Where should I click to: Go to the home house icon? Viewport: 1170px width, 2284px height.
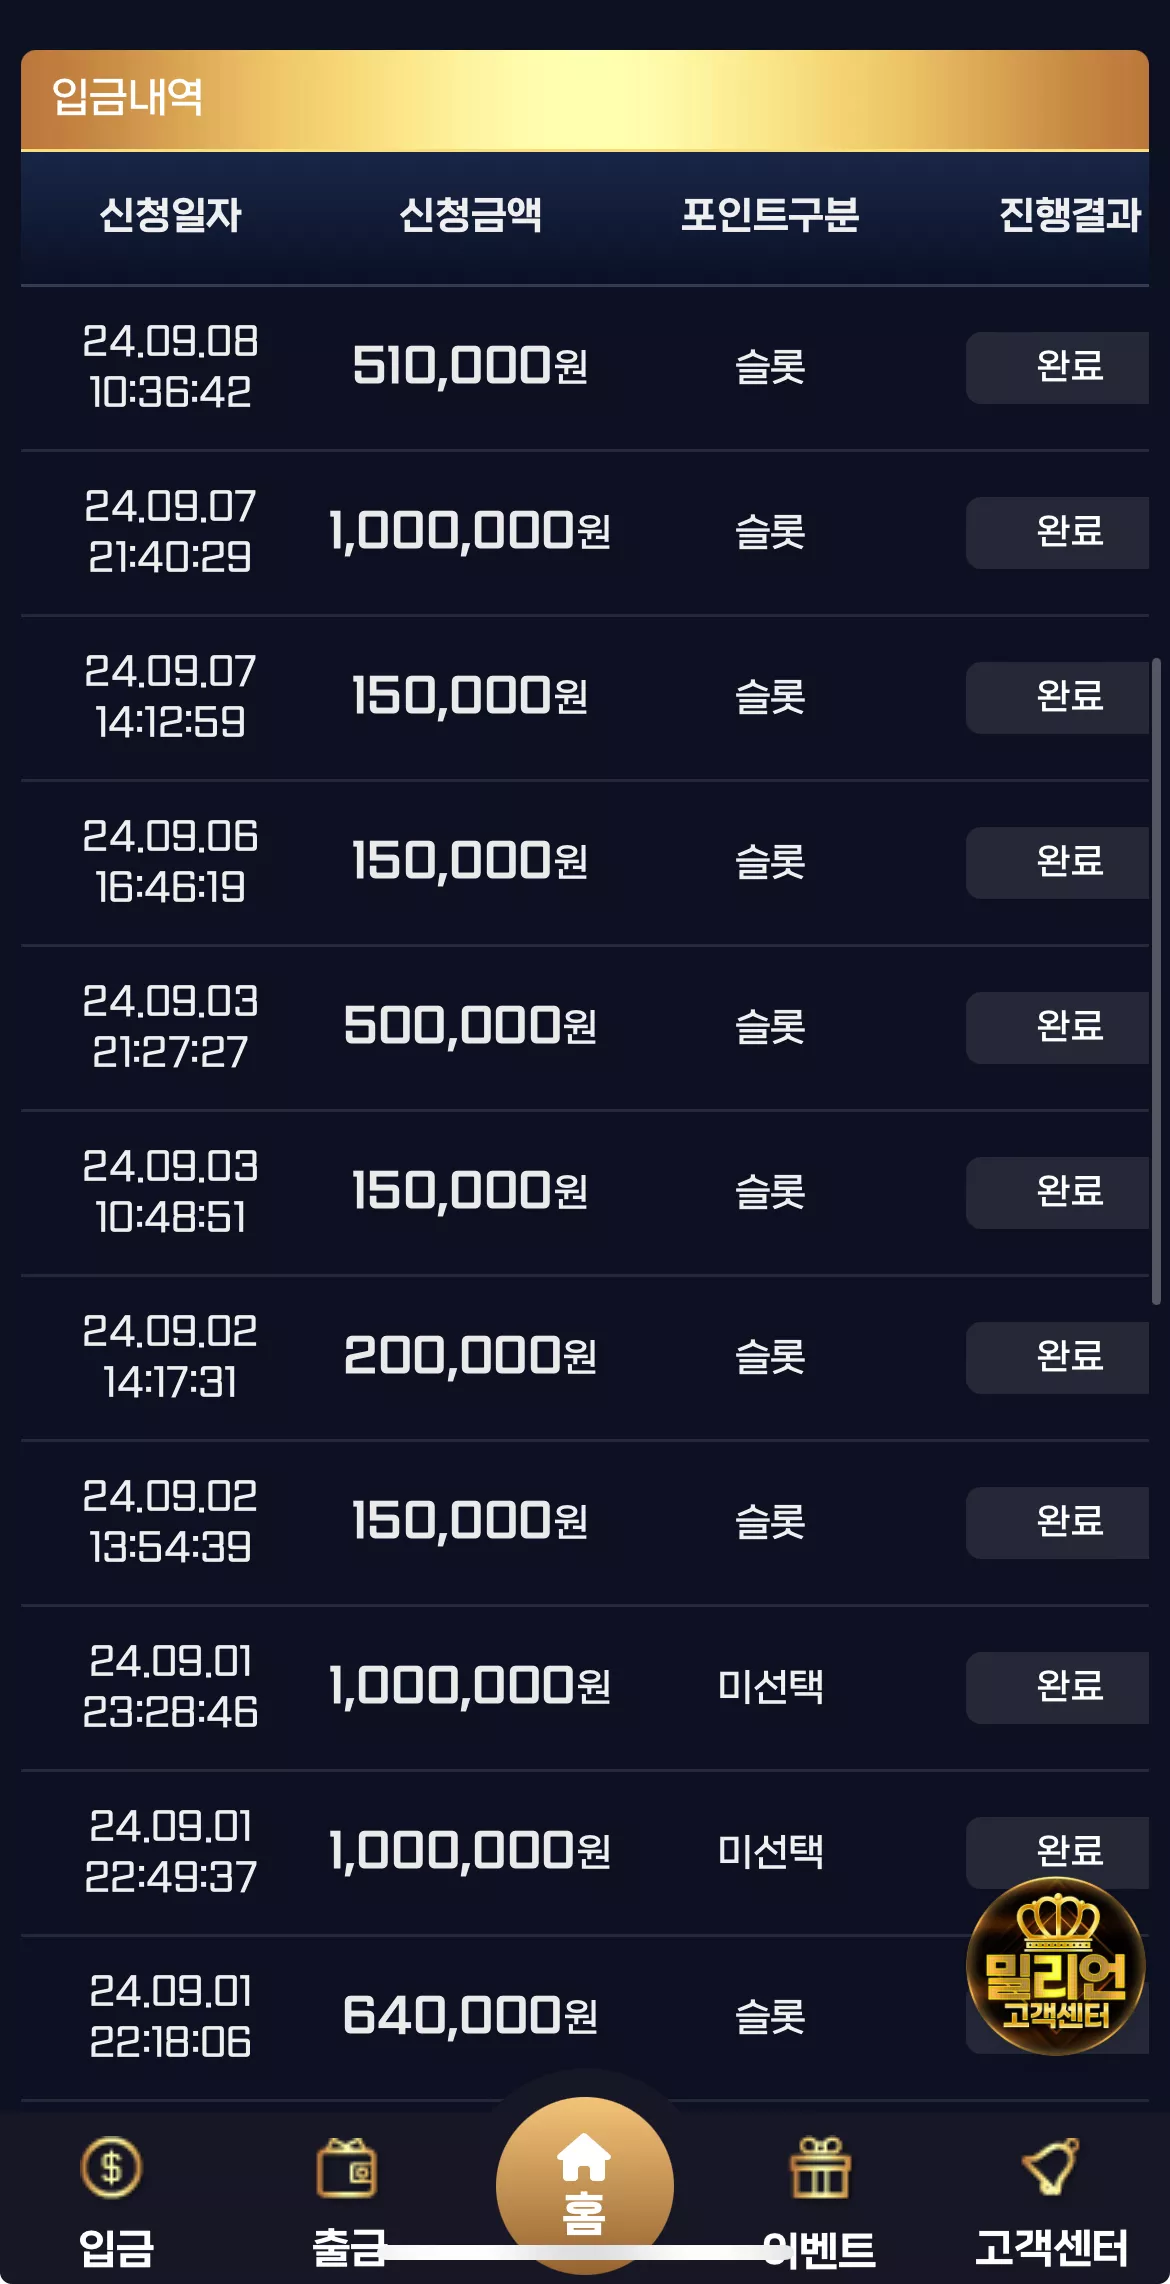click(x=584, y=2158)
